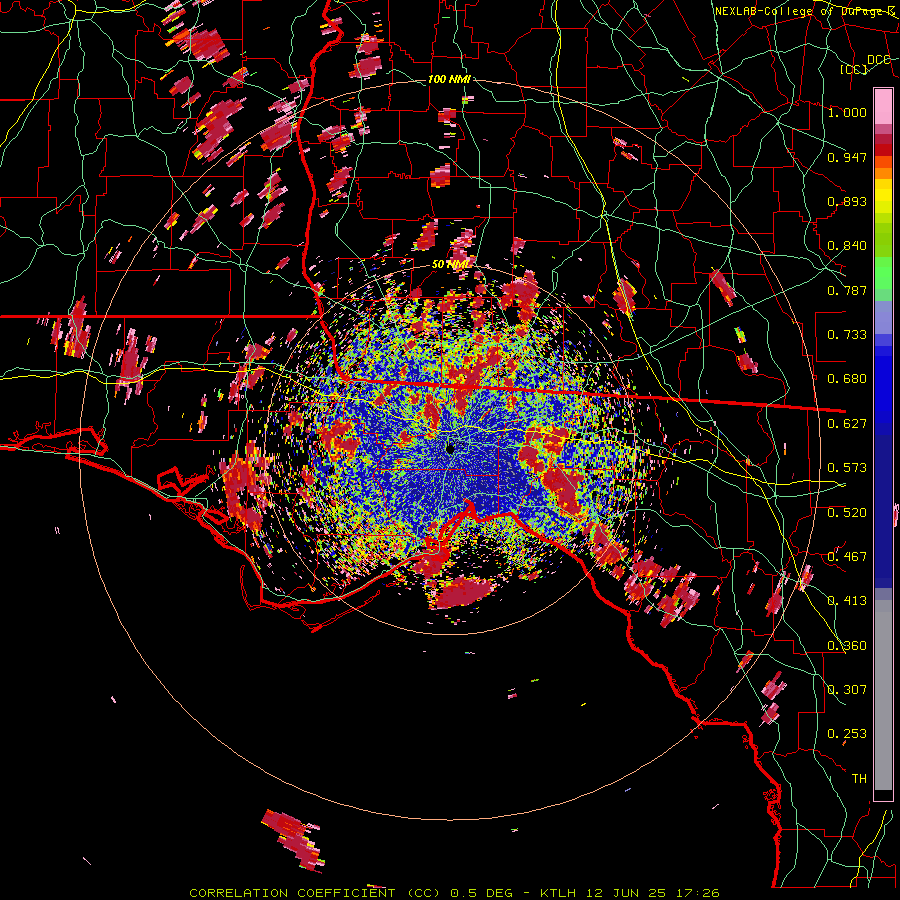Click the 0.467 color scale value
Image resolution: width=900 pixels, height=900 pixels.
(847, 557)
